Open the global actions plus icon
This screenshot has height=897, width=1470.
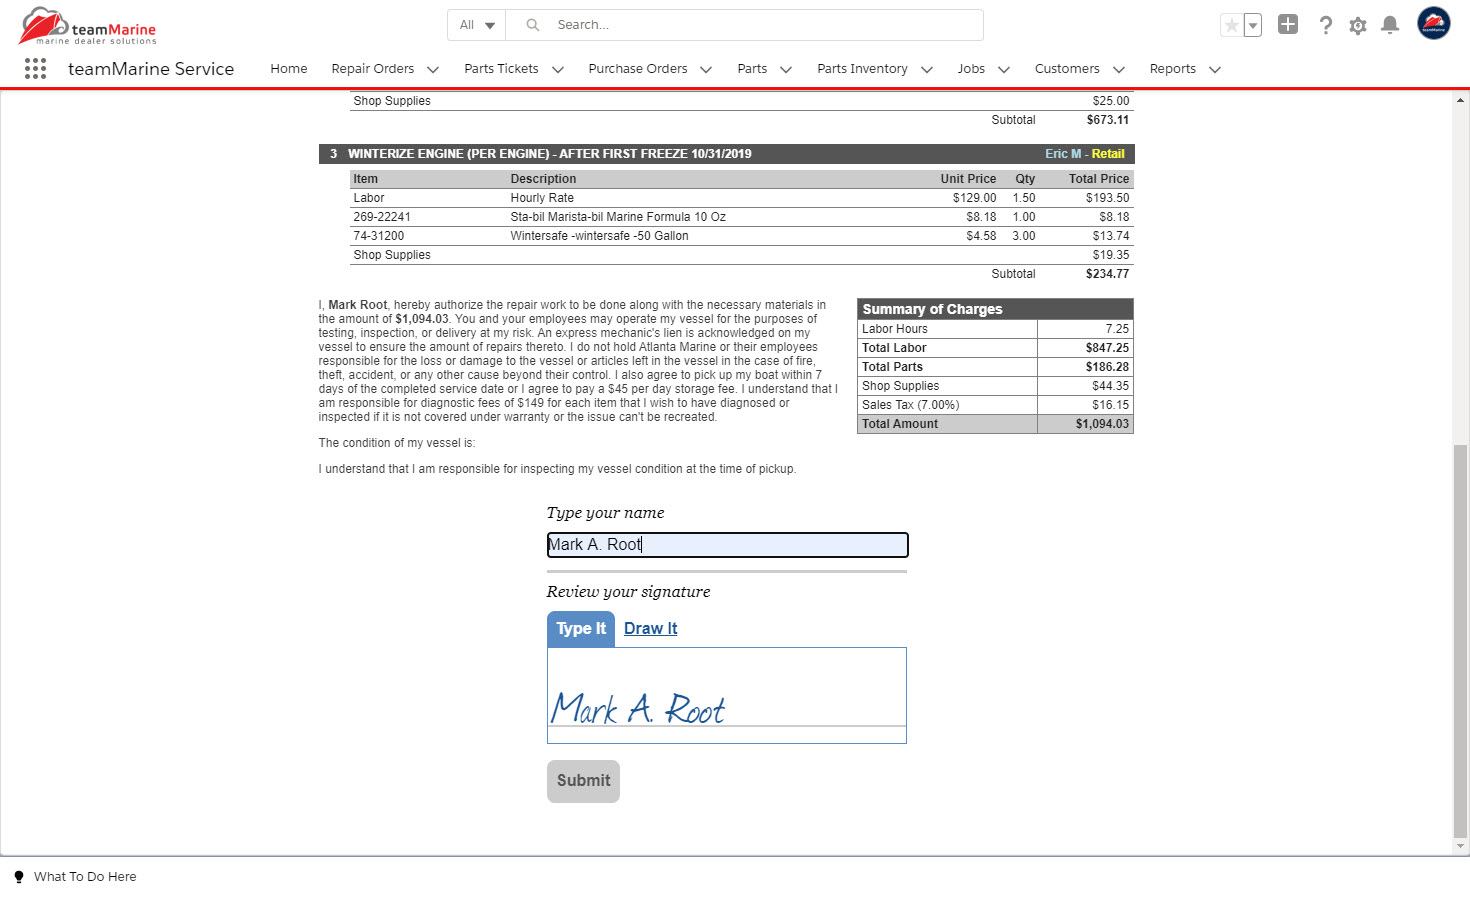(x=1288, y=25)
